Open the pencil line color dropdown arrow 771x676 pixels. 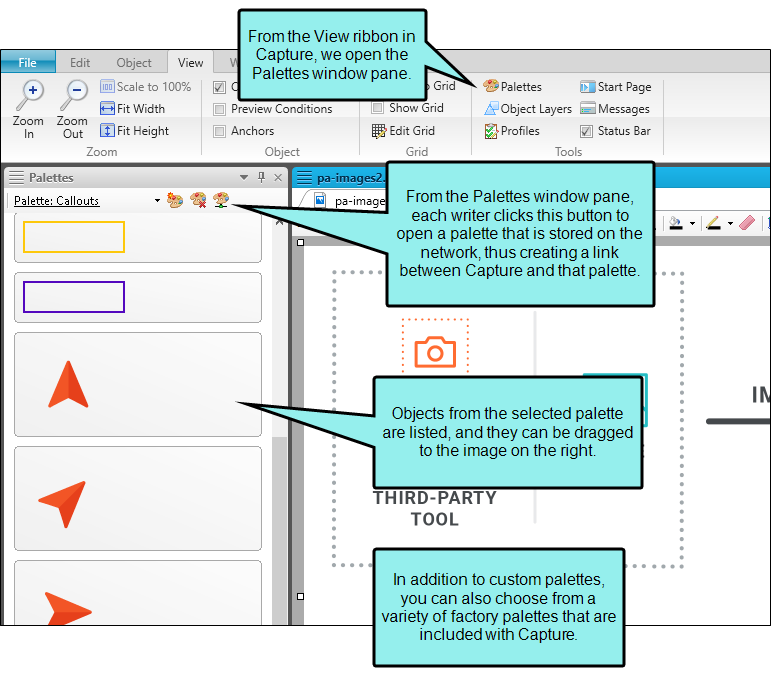click(x=730, y=223)
